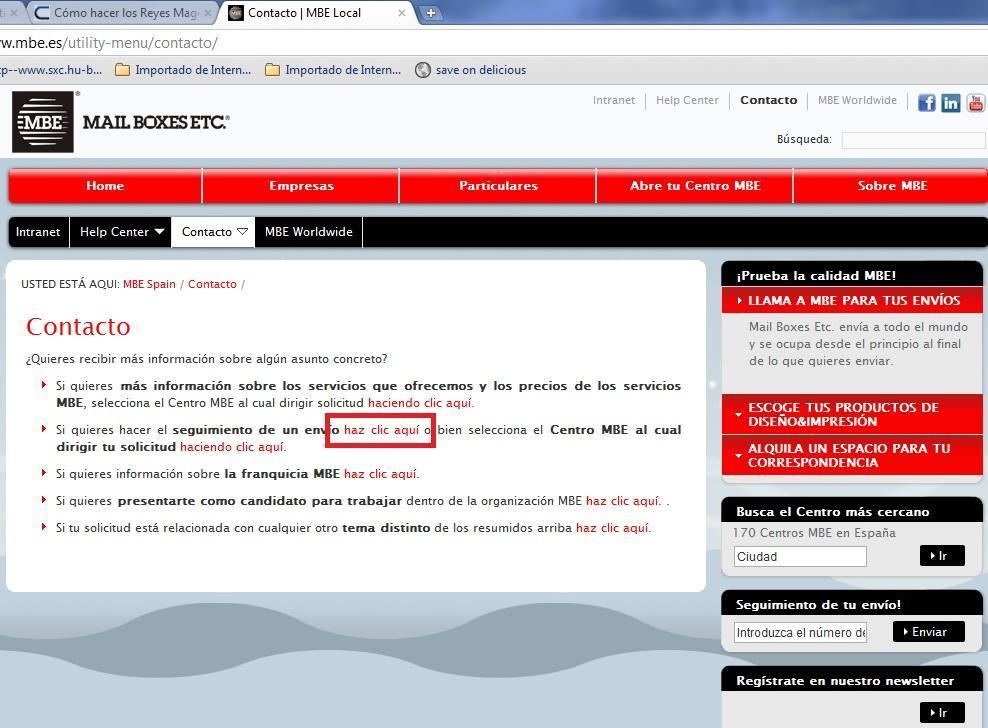Click 'haz clic aquí' for franquicia MBE
Viewport: 988px width, 728px height.
tap(380, 474)
